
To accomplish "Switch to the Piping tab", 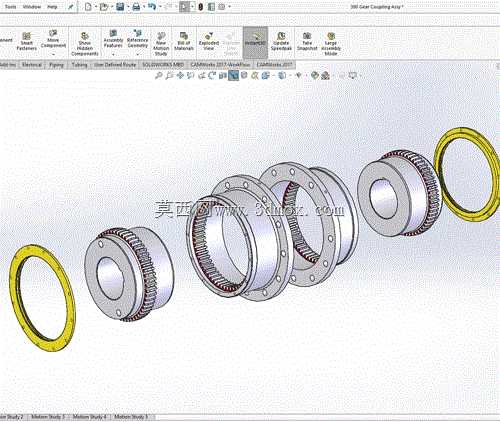I will pos(56,65).
